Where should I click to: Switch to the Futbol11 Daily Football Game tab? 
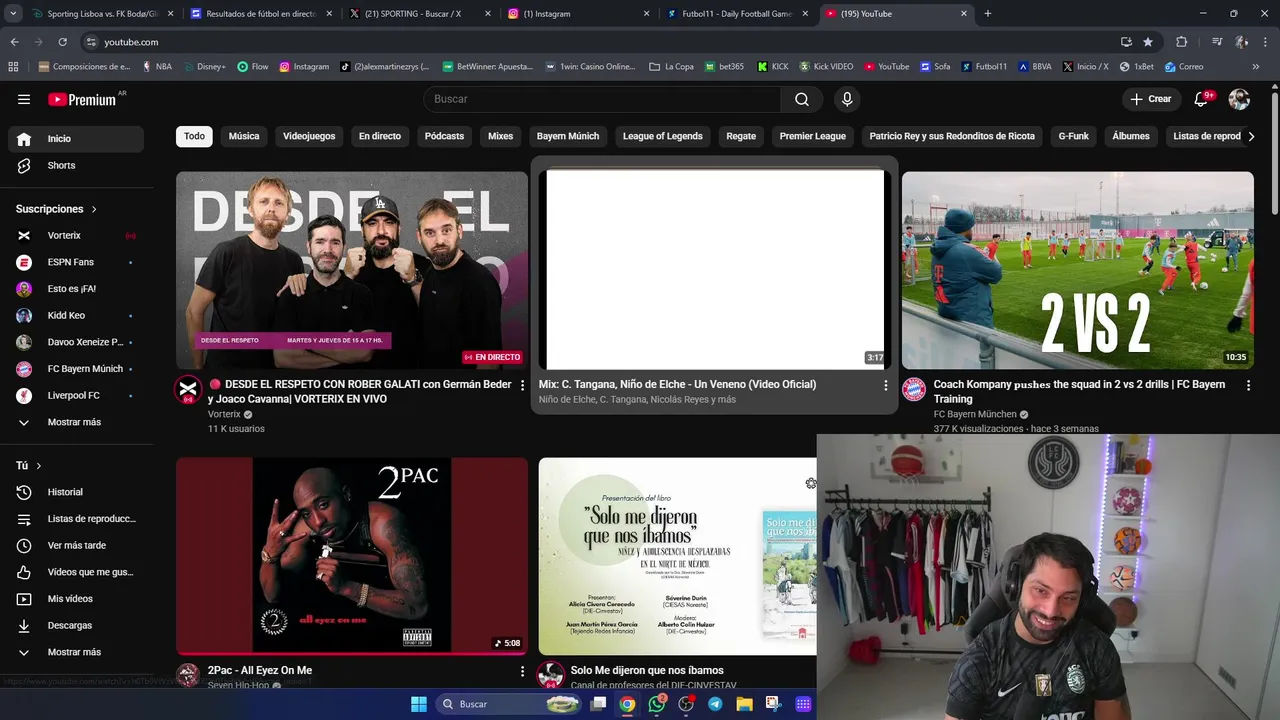[738, 14]
